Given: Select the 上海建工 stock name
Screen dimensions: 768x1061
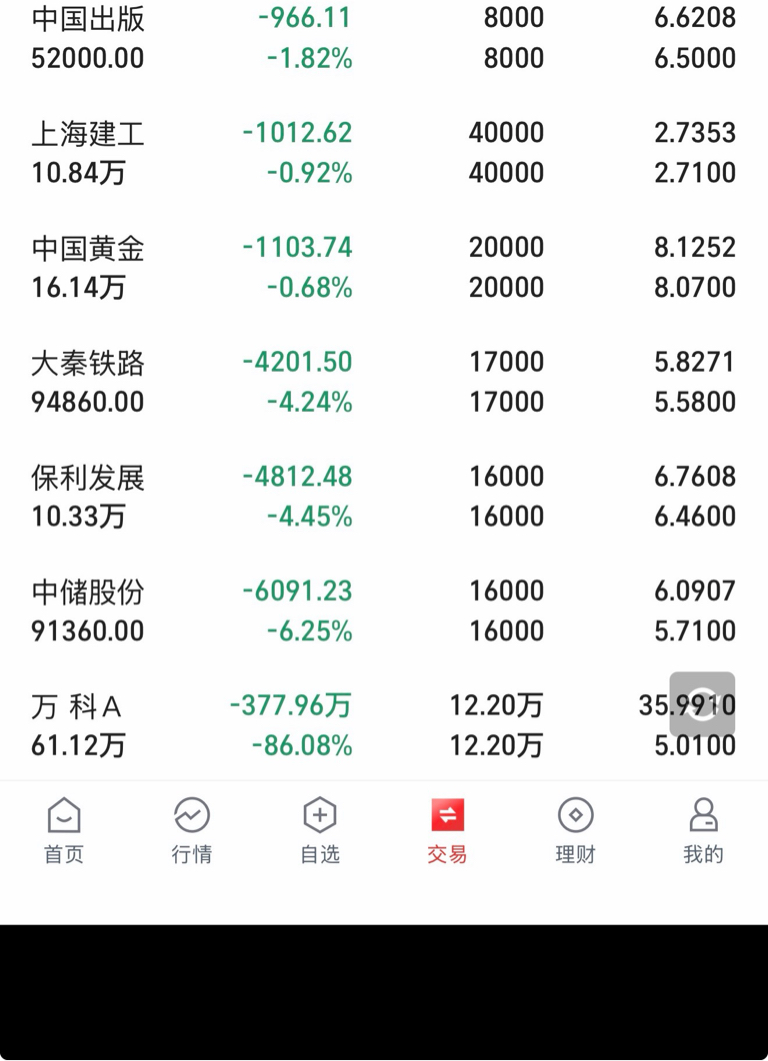Looking at the screenshot, I should tap(88, 133).
